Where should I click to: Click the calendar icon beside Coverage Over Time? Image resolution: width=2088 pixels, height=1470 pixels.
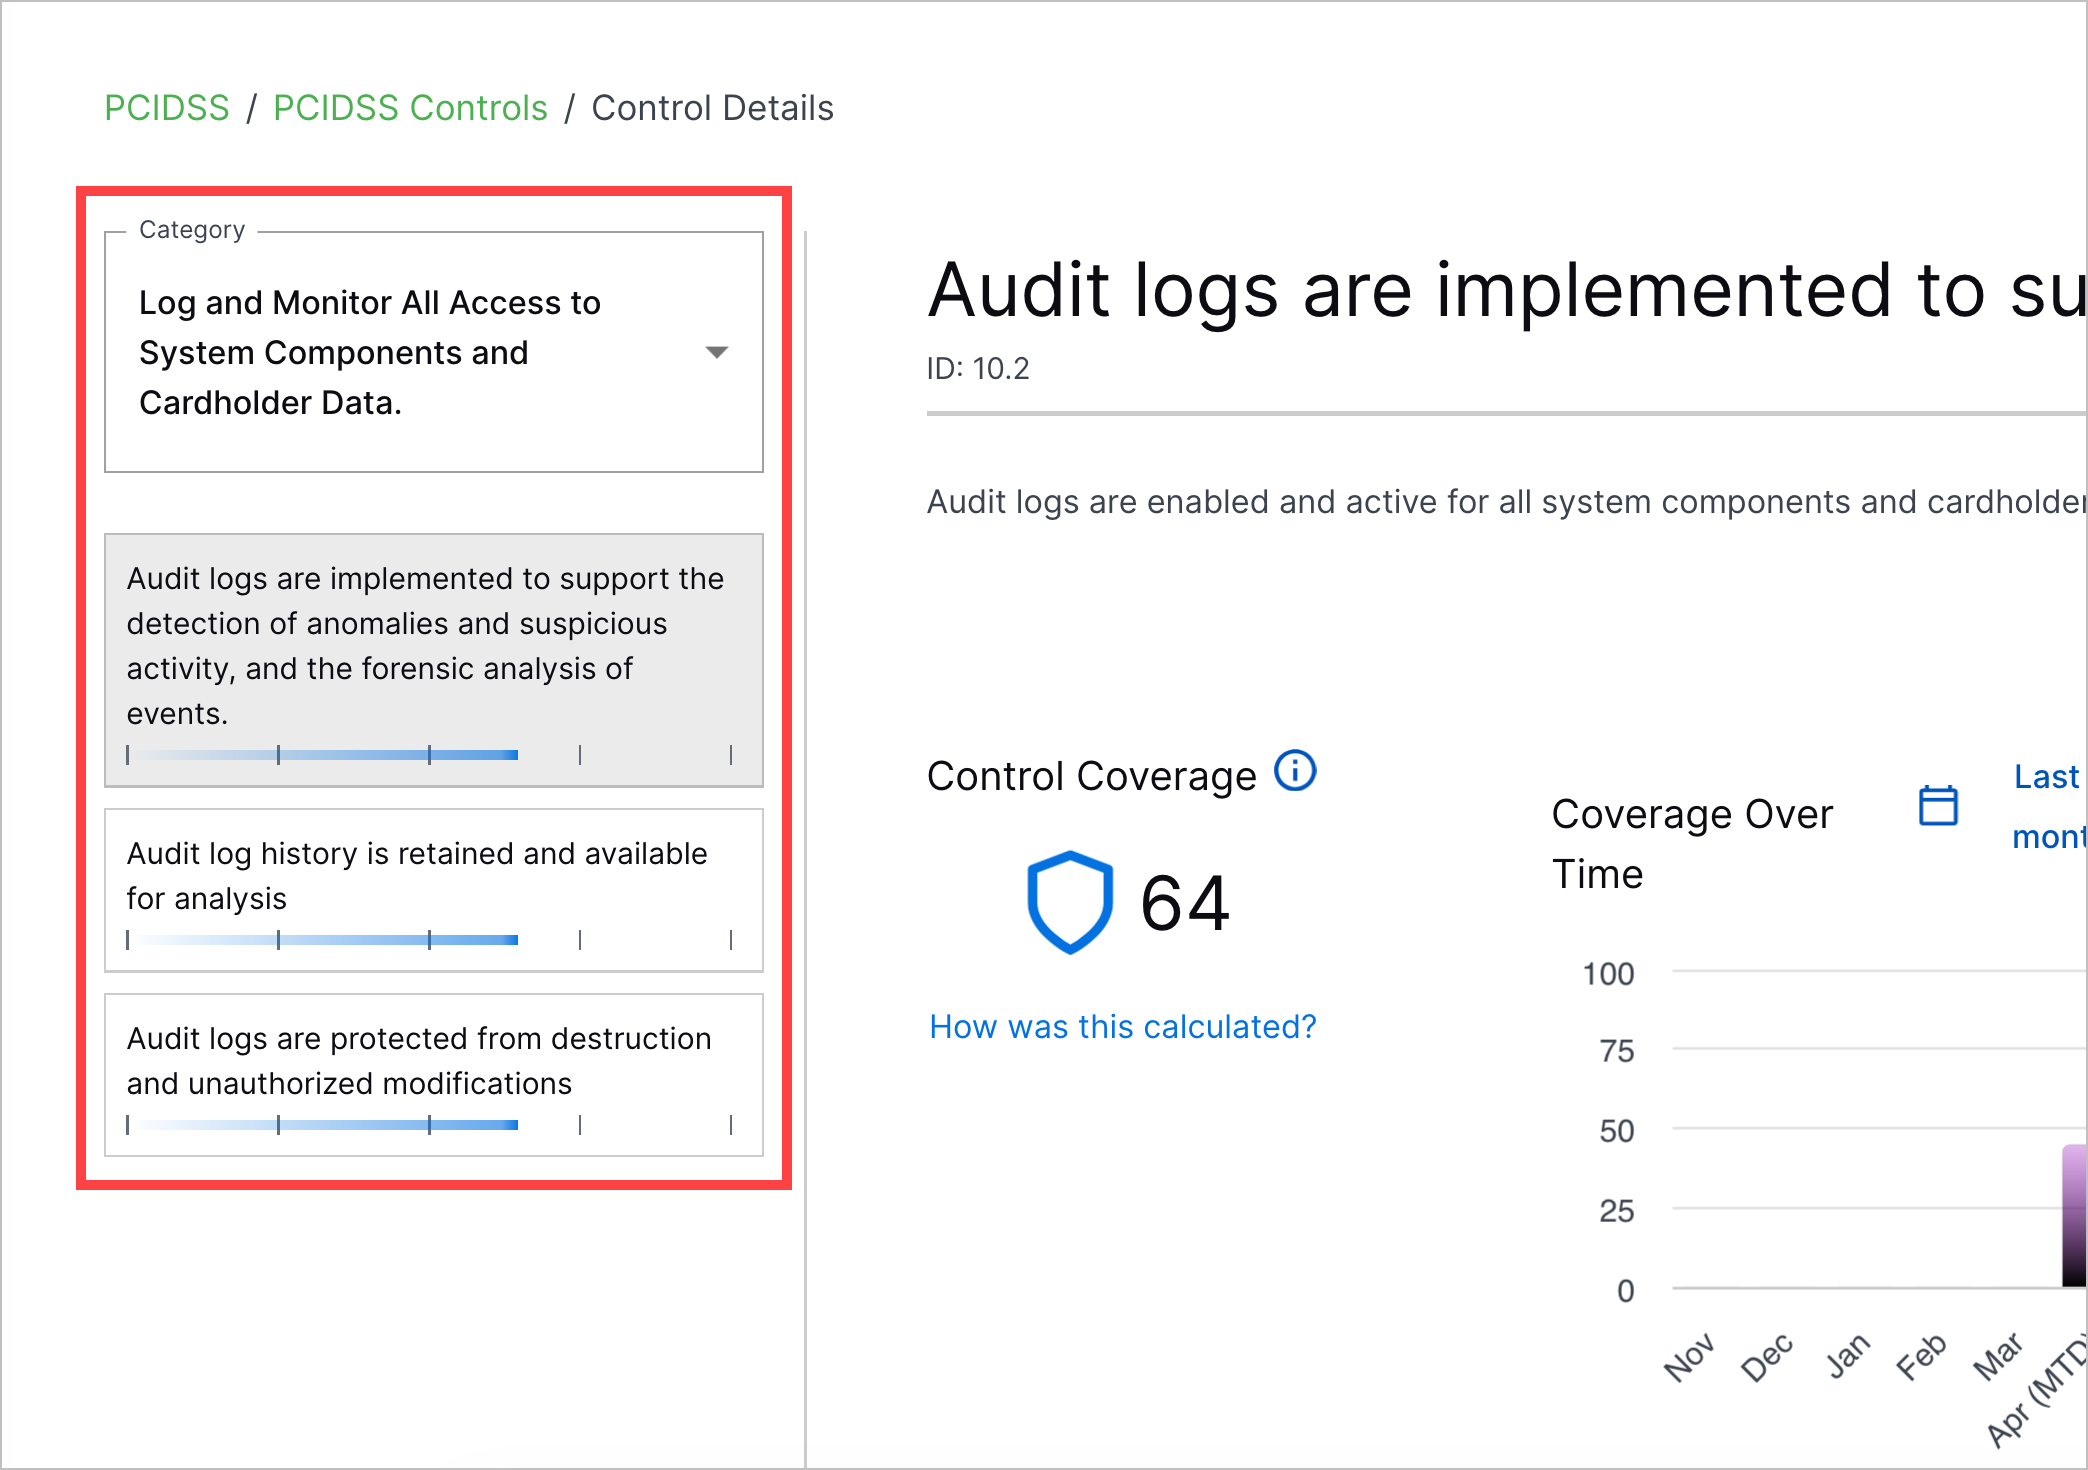click(1938, 805)
